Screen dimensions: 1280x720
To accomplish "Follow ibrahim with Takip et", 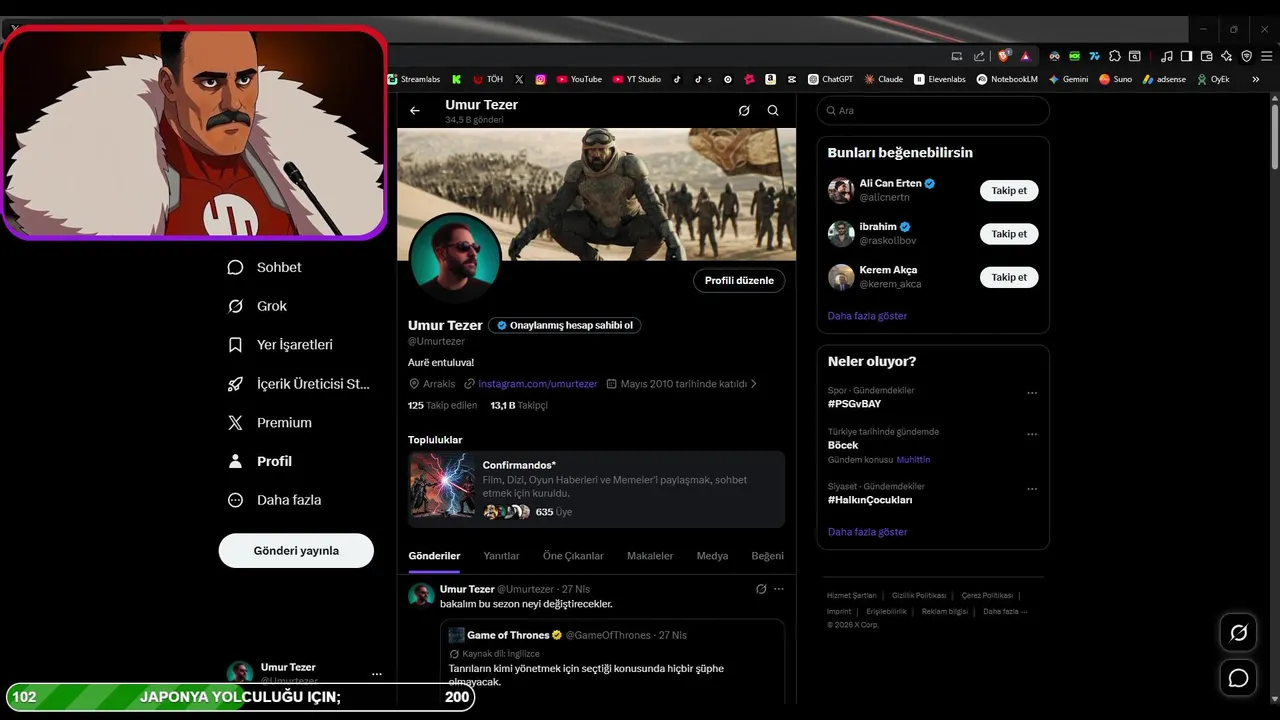I will 1009,234.
